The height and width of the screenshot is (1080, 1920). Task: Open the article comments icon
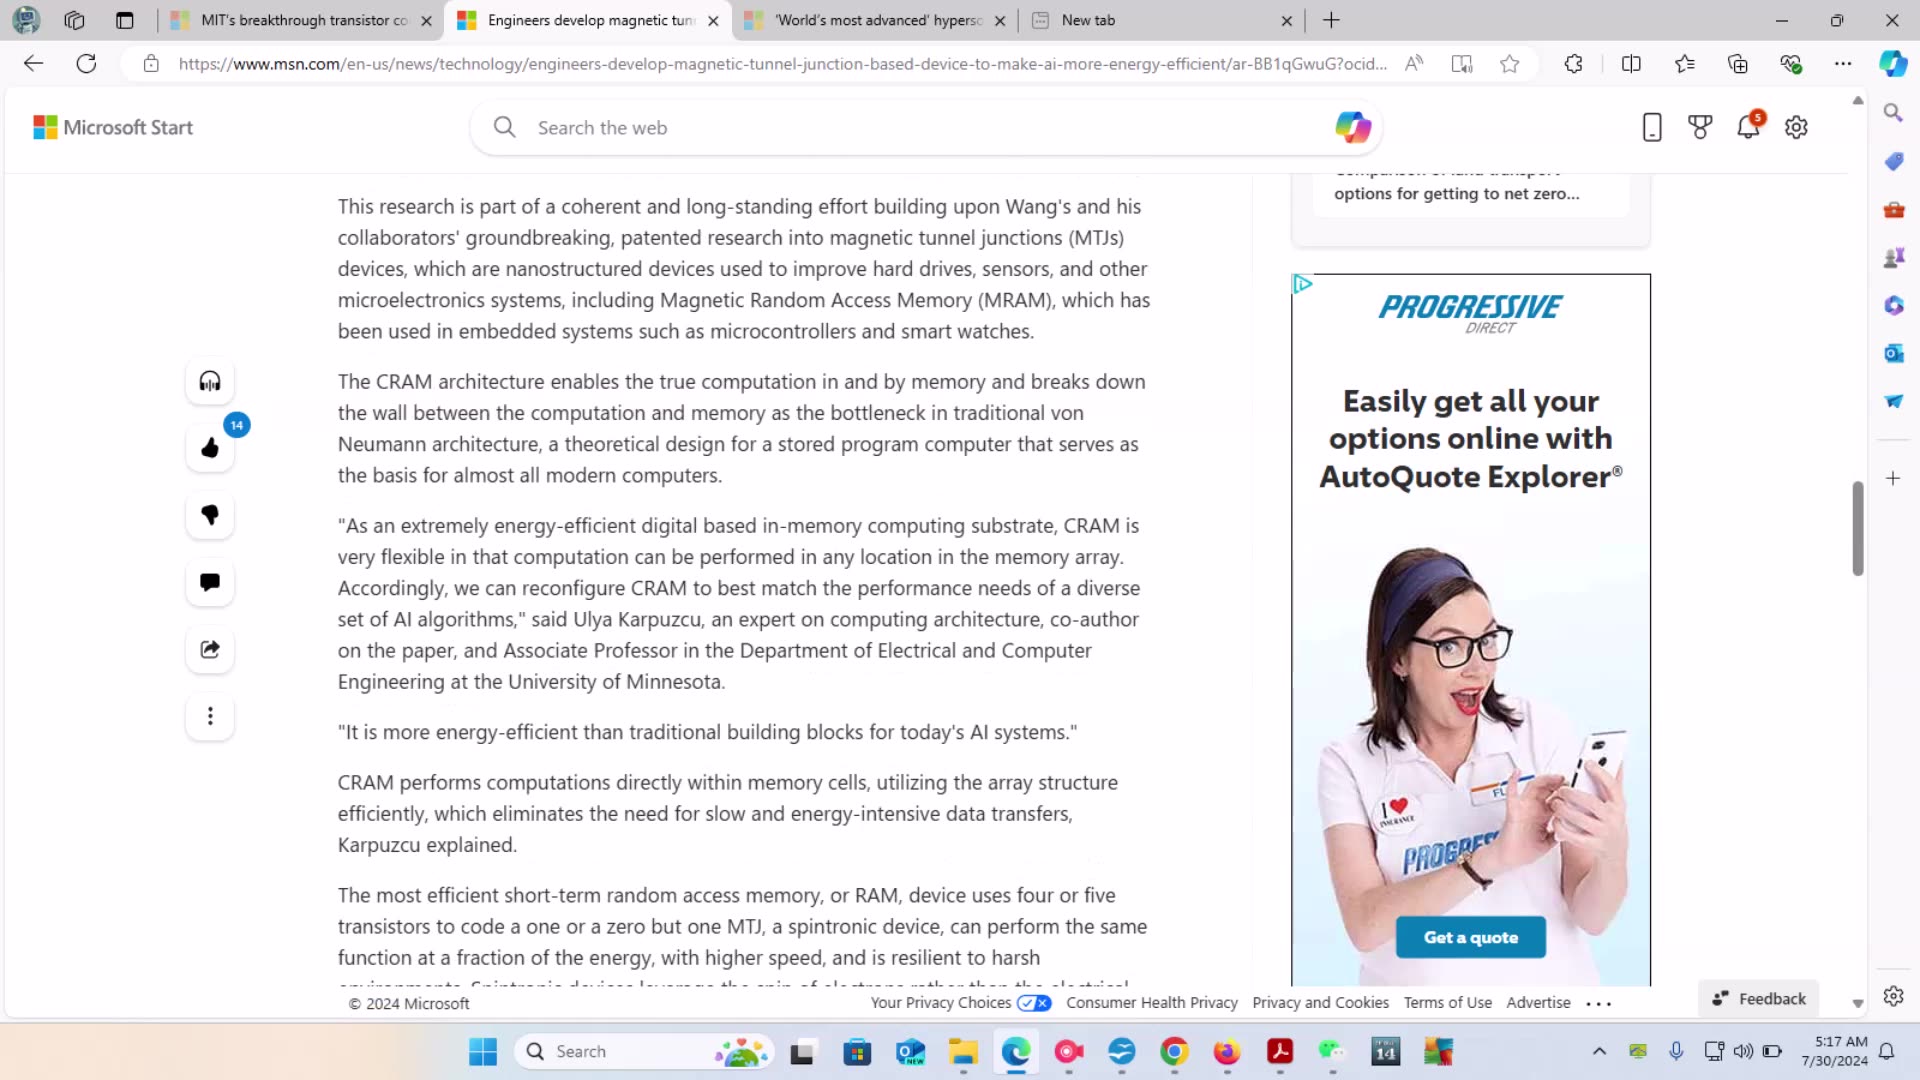[210, 582]
